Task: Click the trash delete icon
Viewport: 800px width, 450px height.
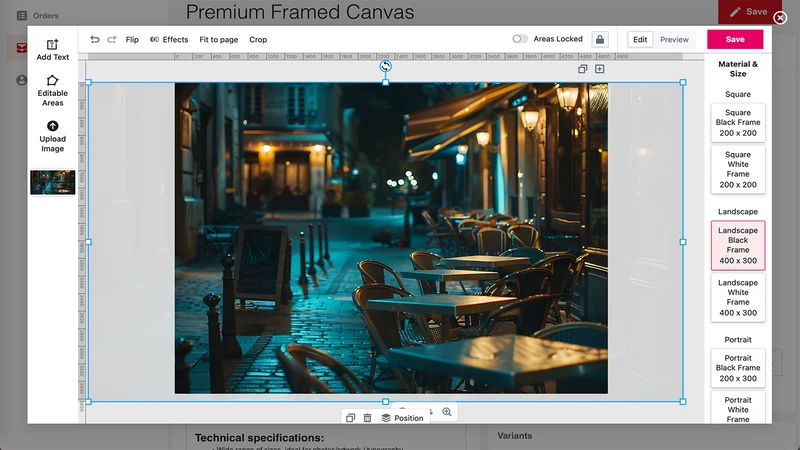Action: pyautogui.click(x=367, y=418)
